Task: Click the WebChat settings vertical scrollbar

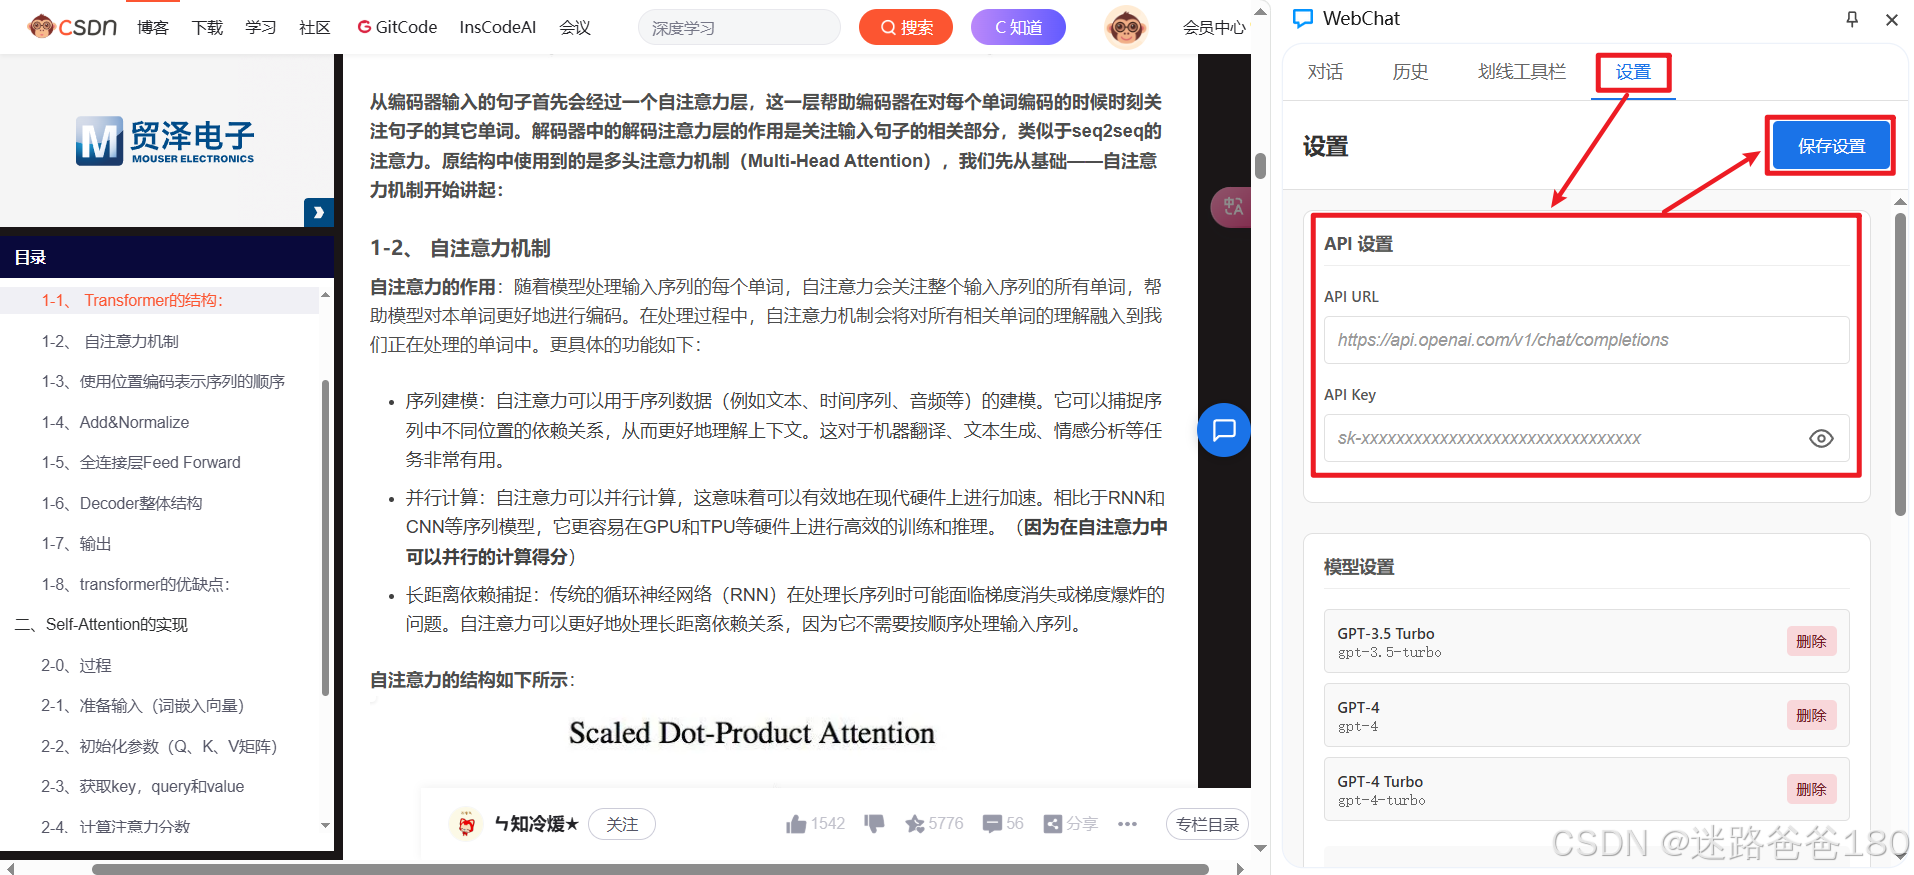Action: coord(1900,365)
